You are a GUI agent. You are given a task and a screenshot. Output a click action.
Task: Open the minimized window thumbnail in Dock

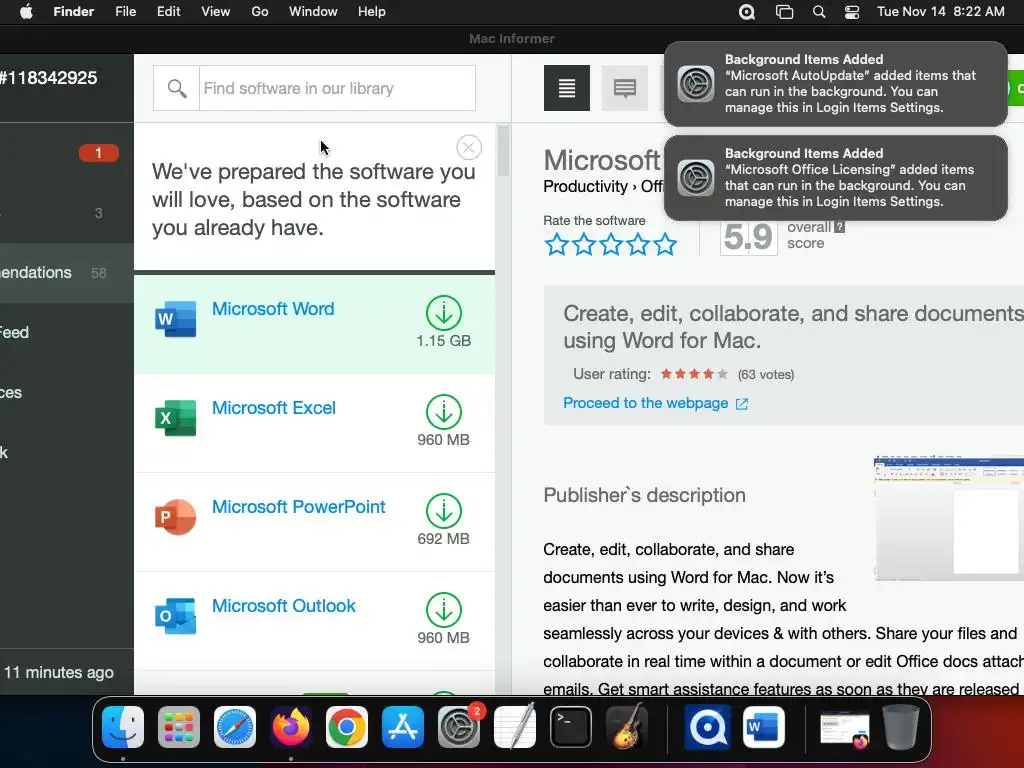point(845,728)
